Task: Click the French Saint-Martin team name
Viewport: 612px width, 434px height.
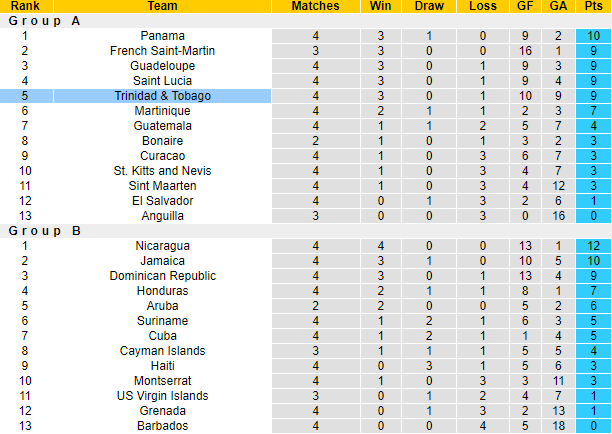Action: [162, 51]
